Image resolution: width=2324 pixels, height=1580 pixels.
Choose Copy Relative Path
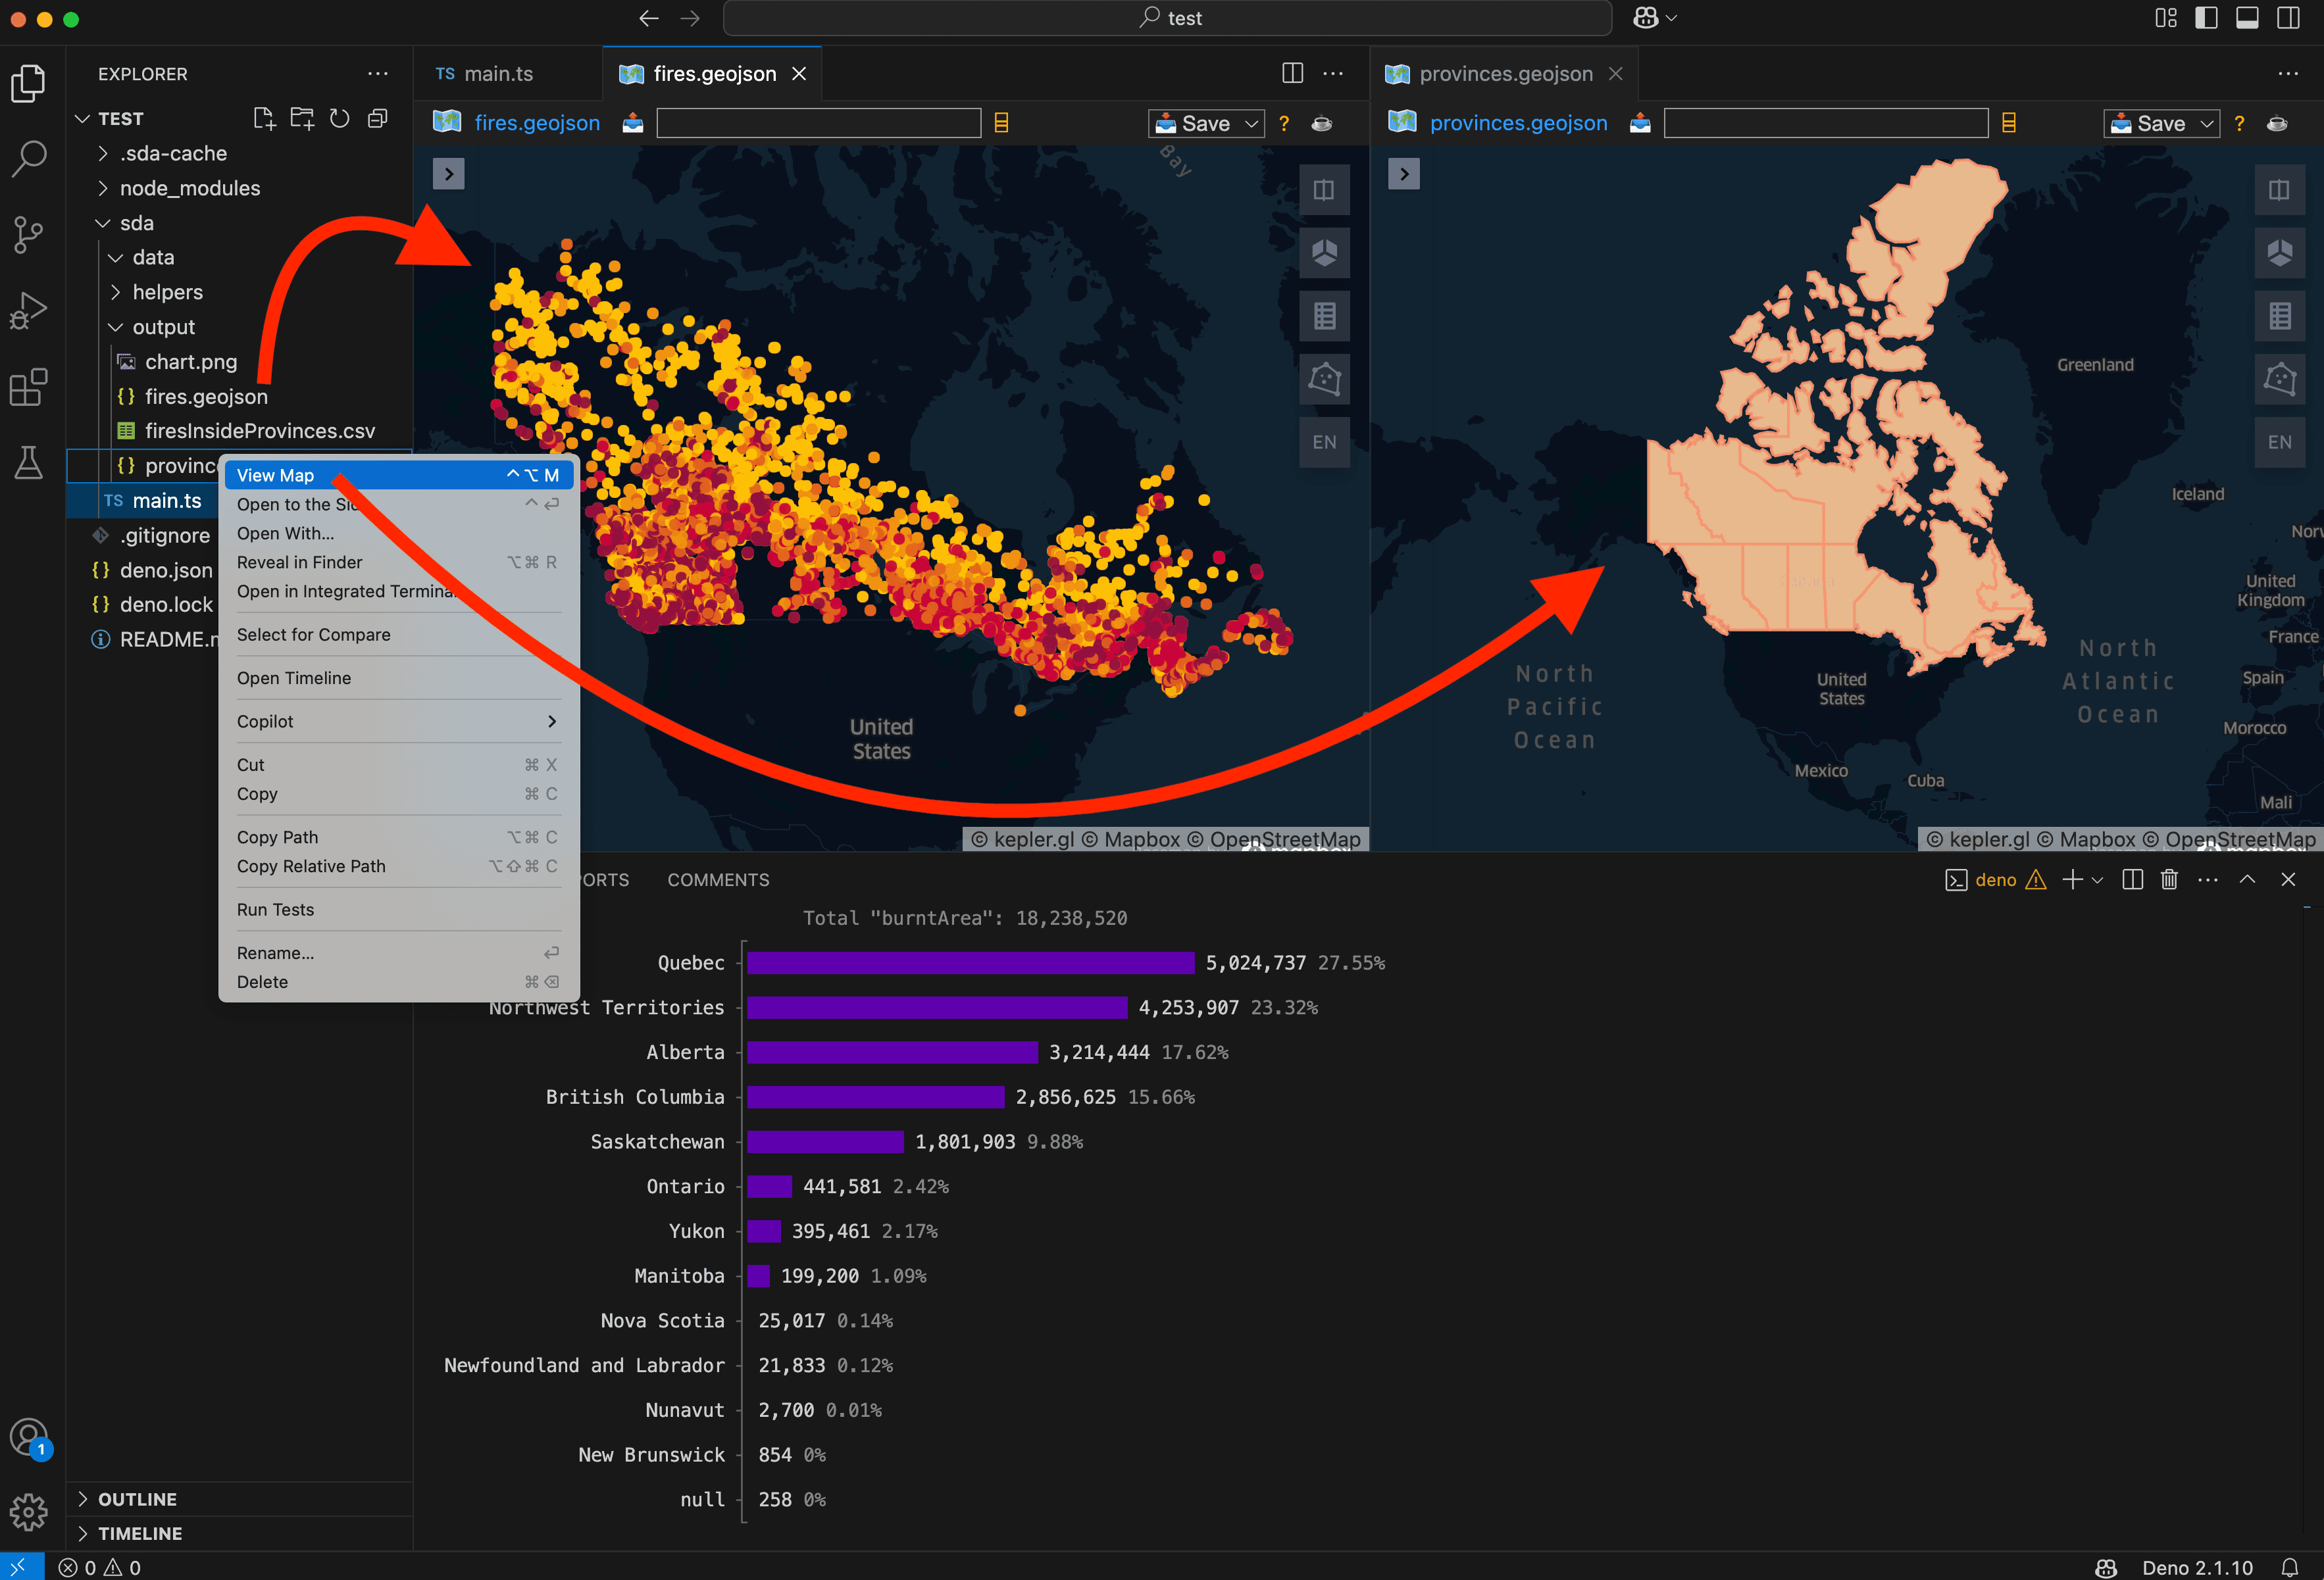[x=398, y=866]
